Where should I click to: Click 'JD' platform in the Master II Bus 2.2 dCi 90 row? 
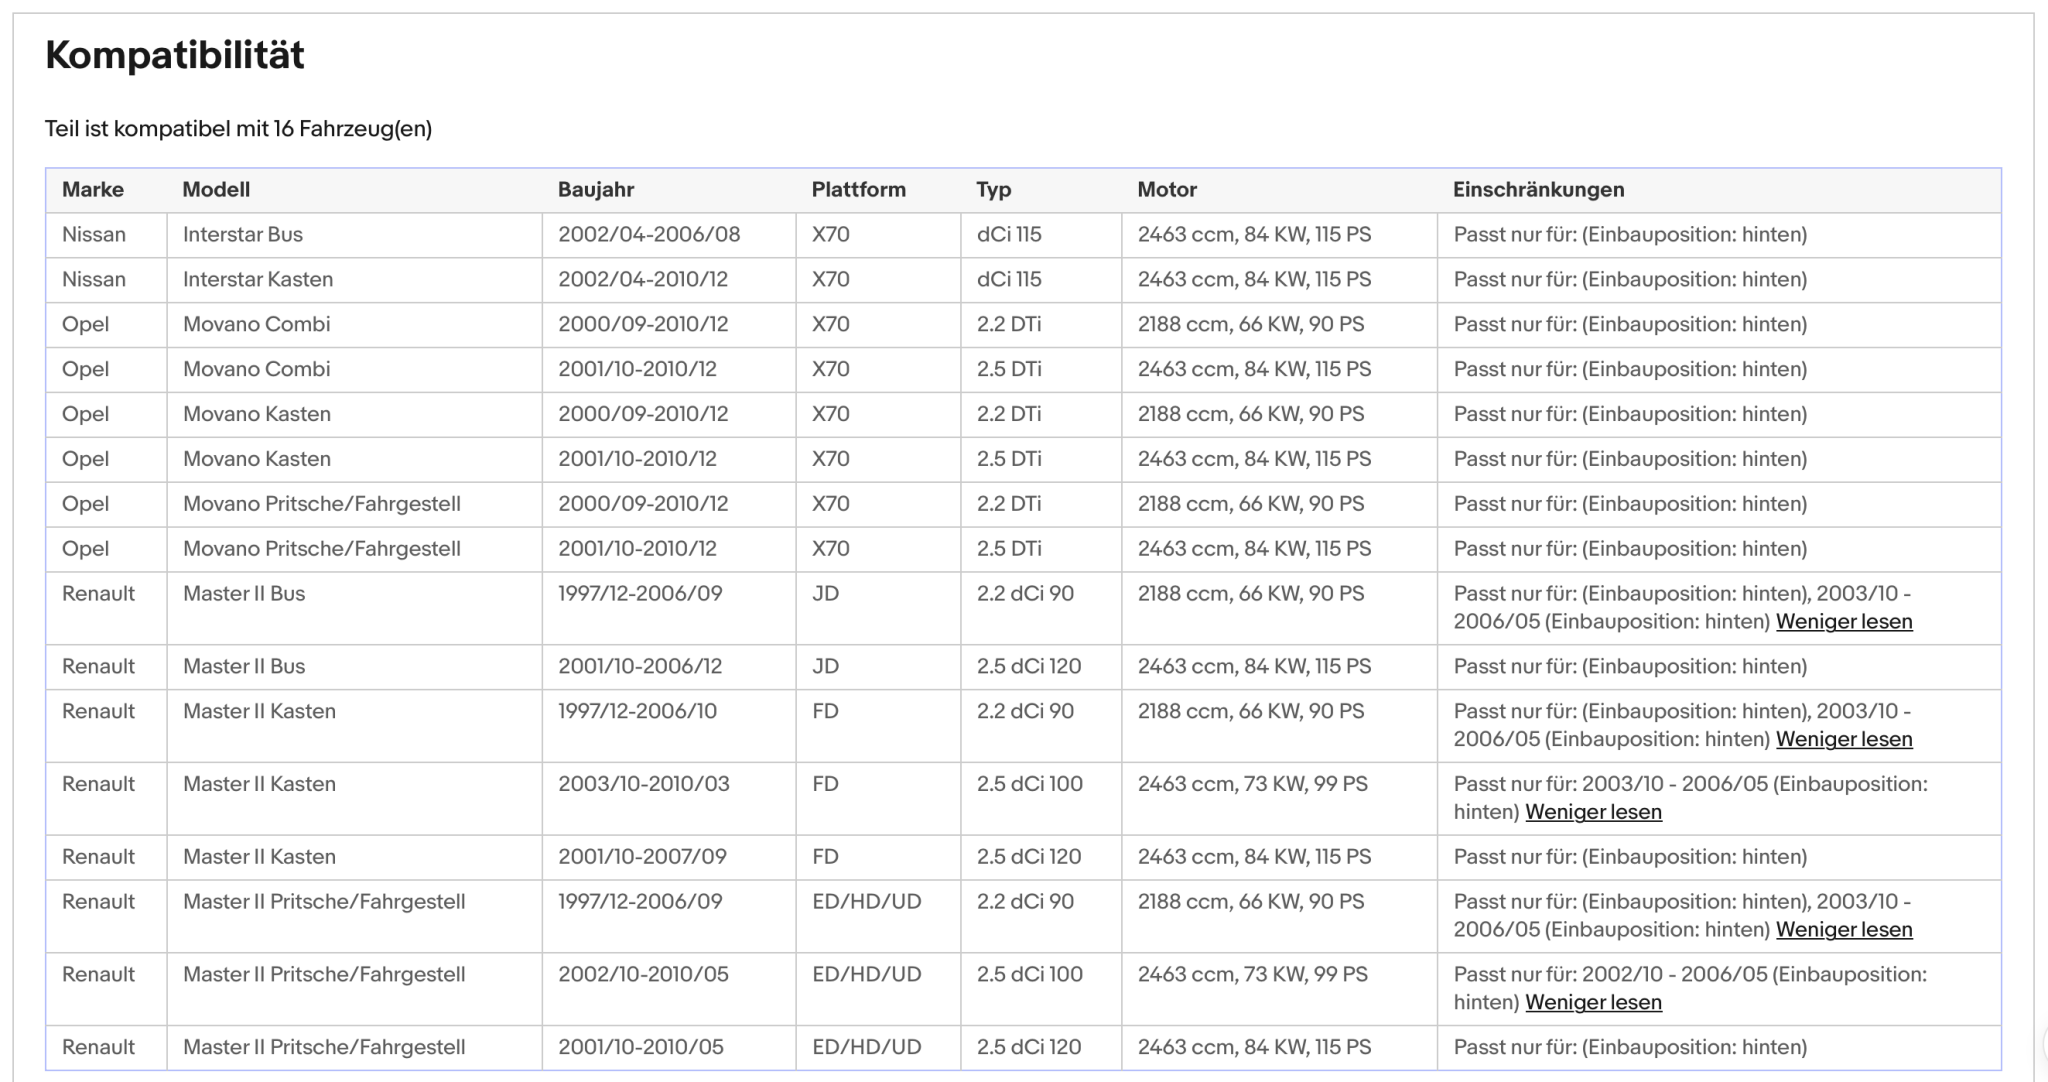point(825,594)
